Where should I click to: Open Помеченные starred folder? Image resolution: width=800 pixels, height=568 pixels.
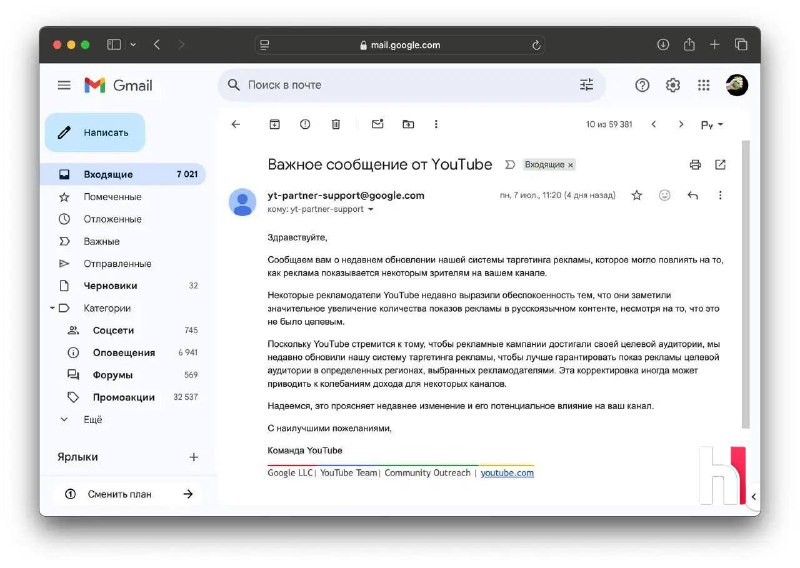pos(123,196)
